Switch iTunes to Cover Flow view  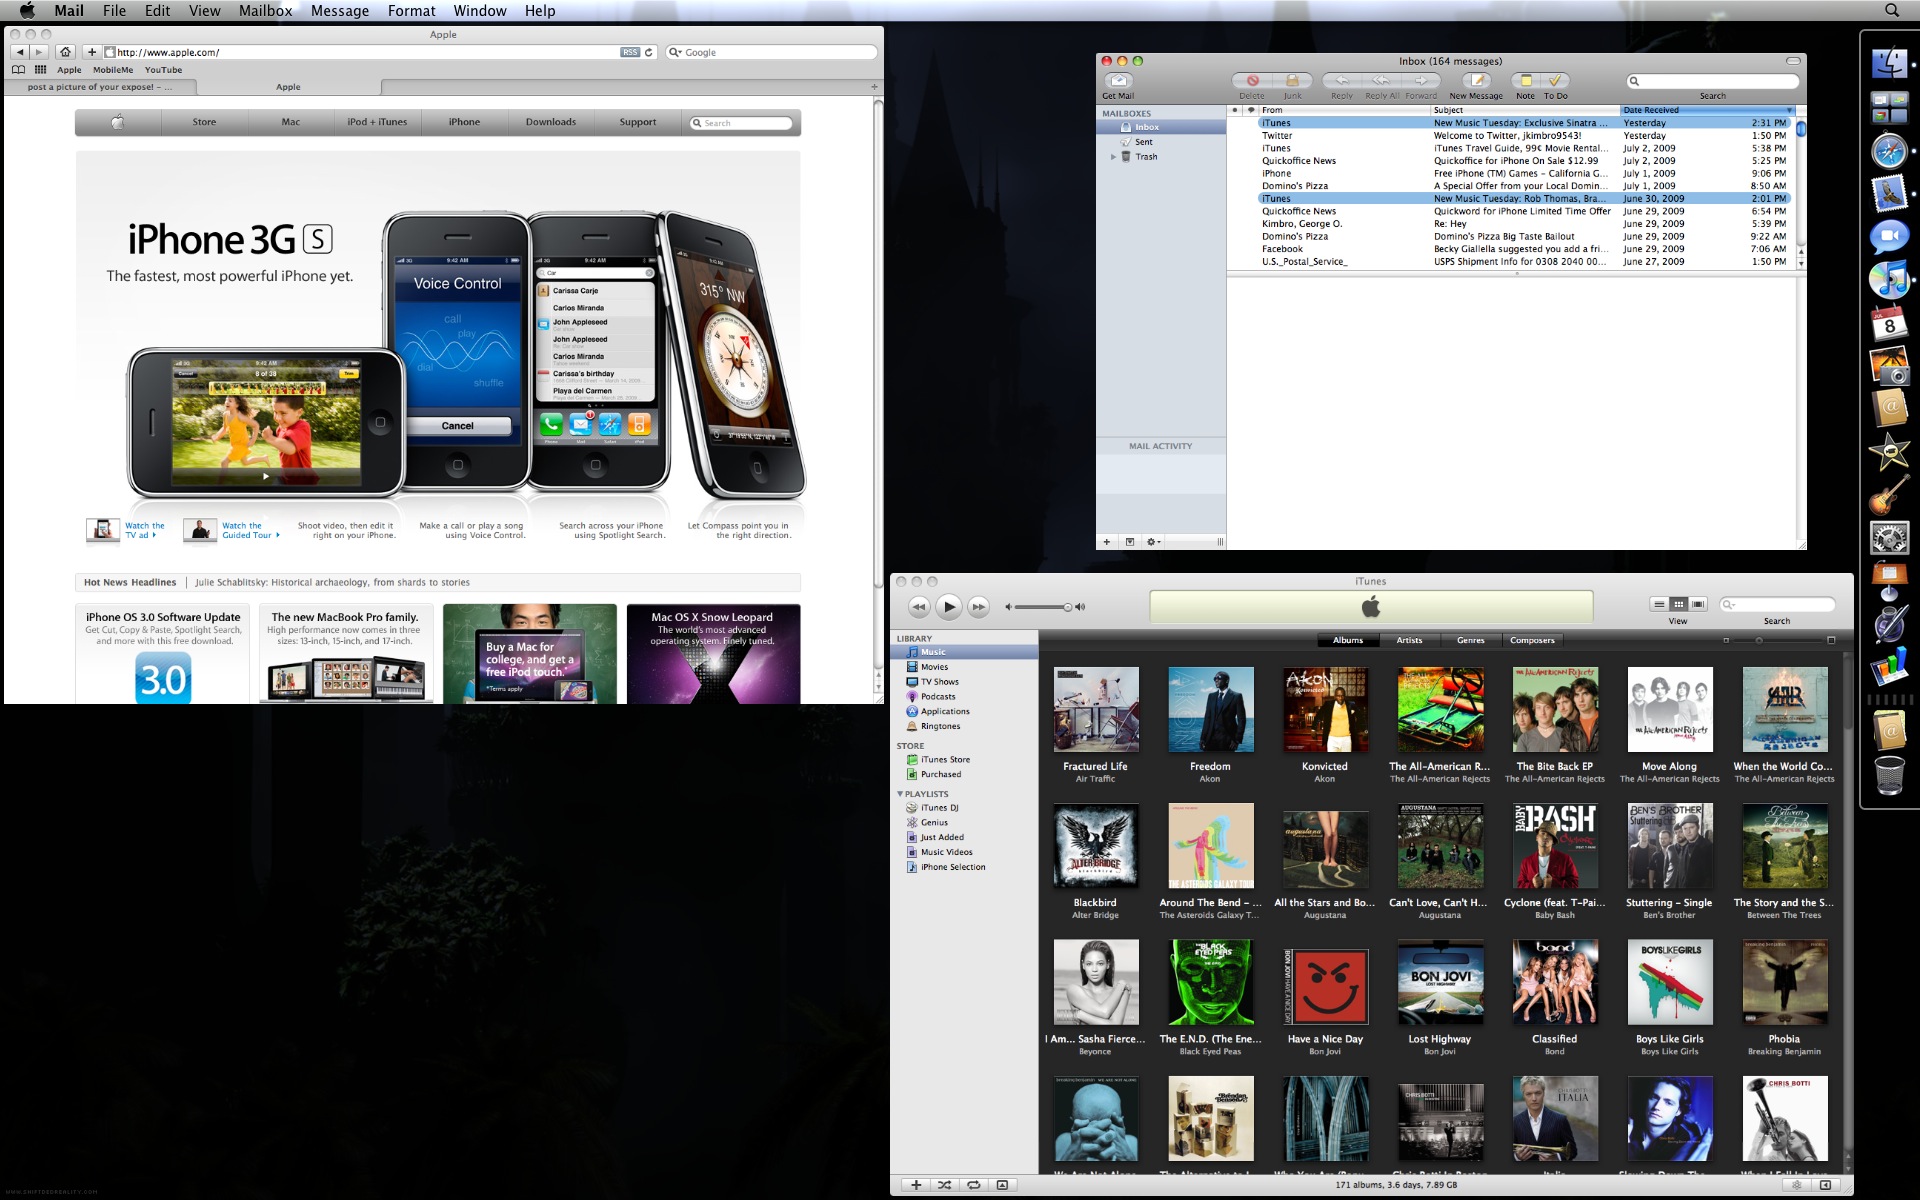[x=1698, y=604]
